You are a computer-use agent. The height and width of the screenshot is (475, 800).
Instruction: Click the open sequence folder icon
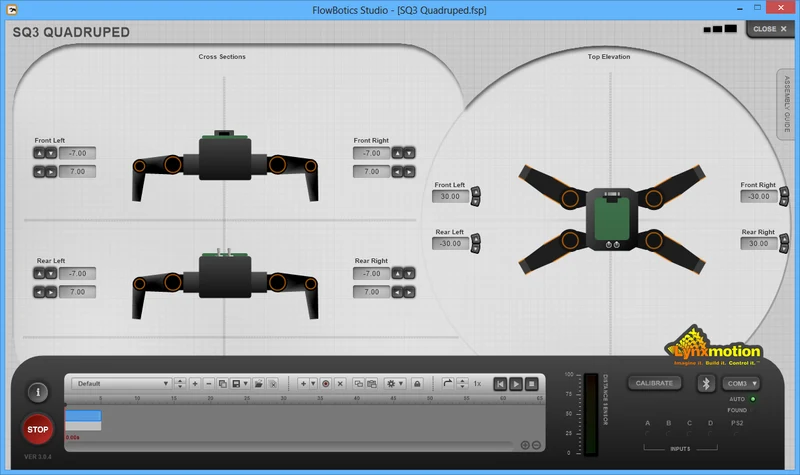click(x=259, y=384)
